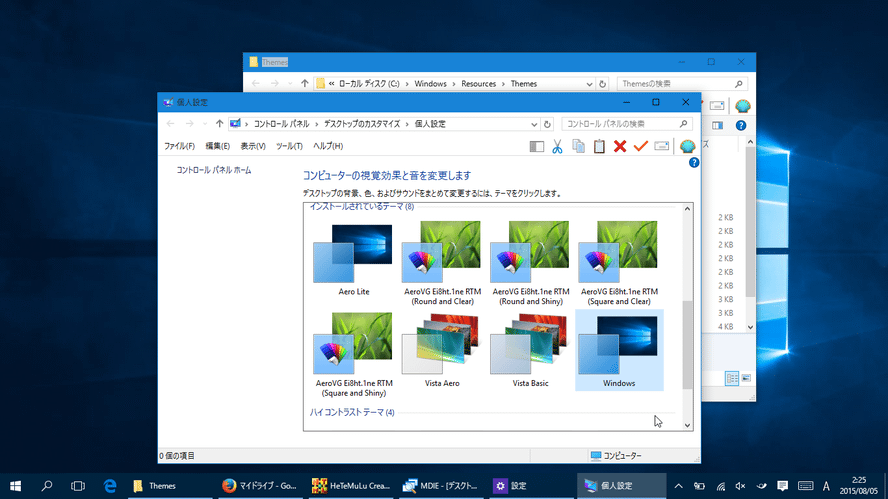Open recent locations dropdown in Themes window
The height and width of the screenshot is (499, 888).
(290, 84)
